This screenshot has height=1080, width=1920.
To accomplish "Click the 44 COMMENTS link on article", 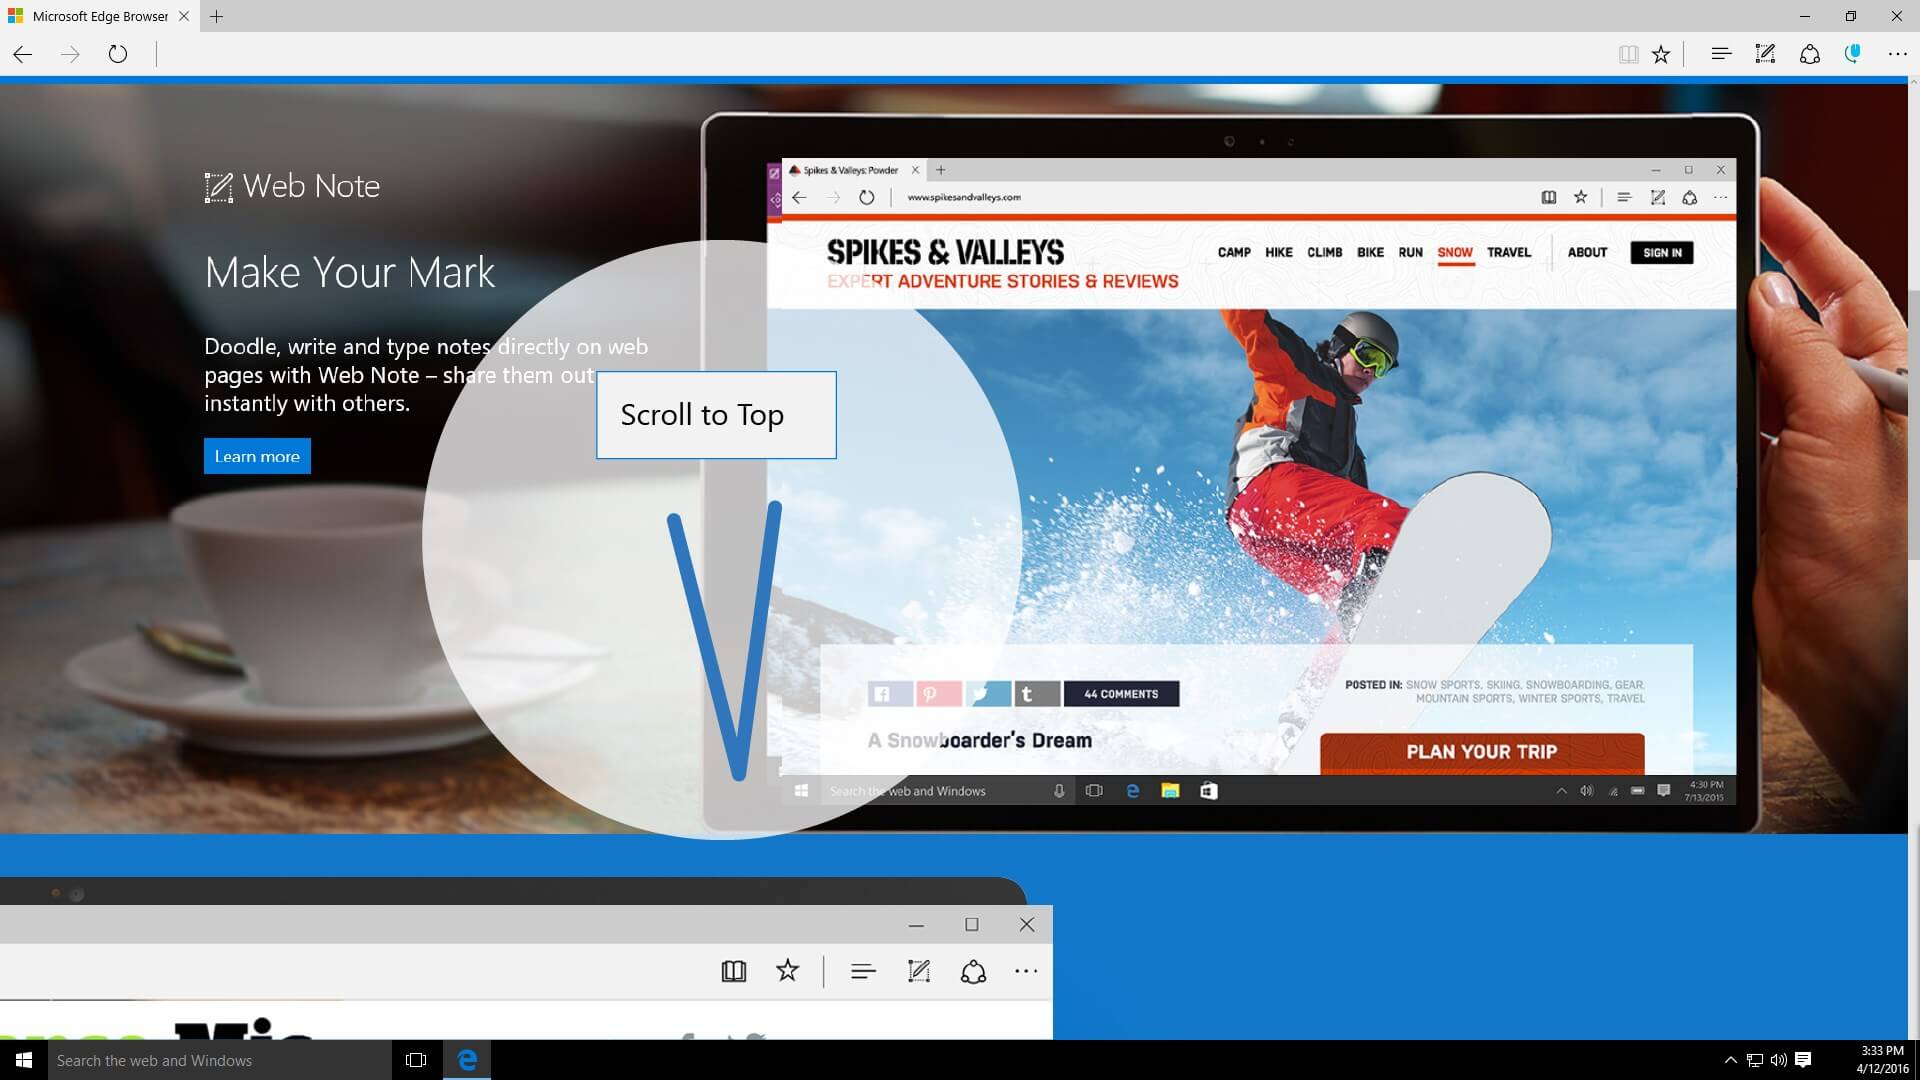I will (x=1120, y=694).
